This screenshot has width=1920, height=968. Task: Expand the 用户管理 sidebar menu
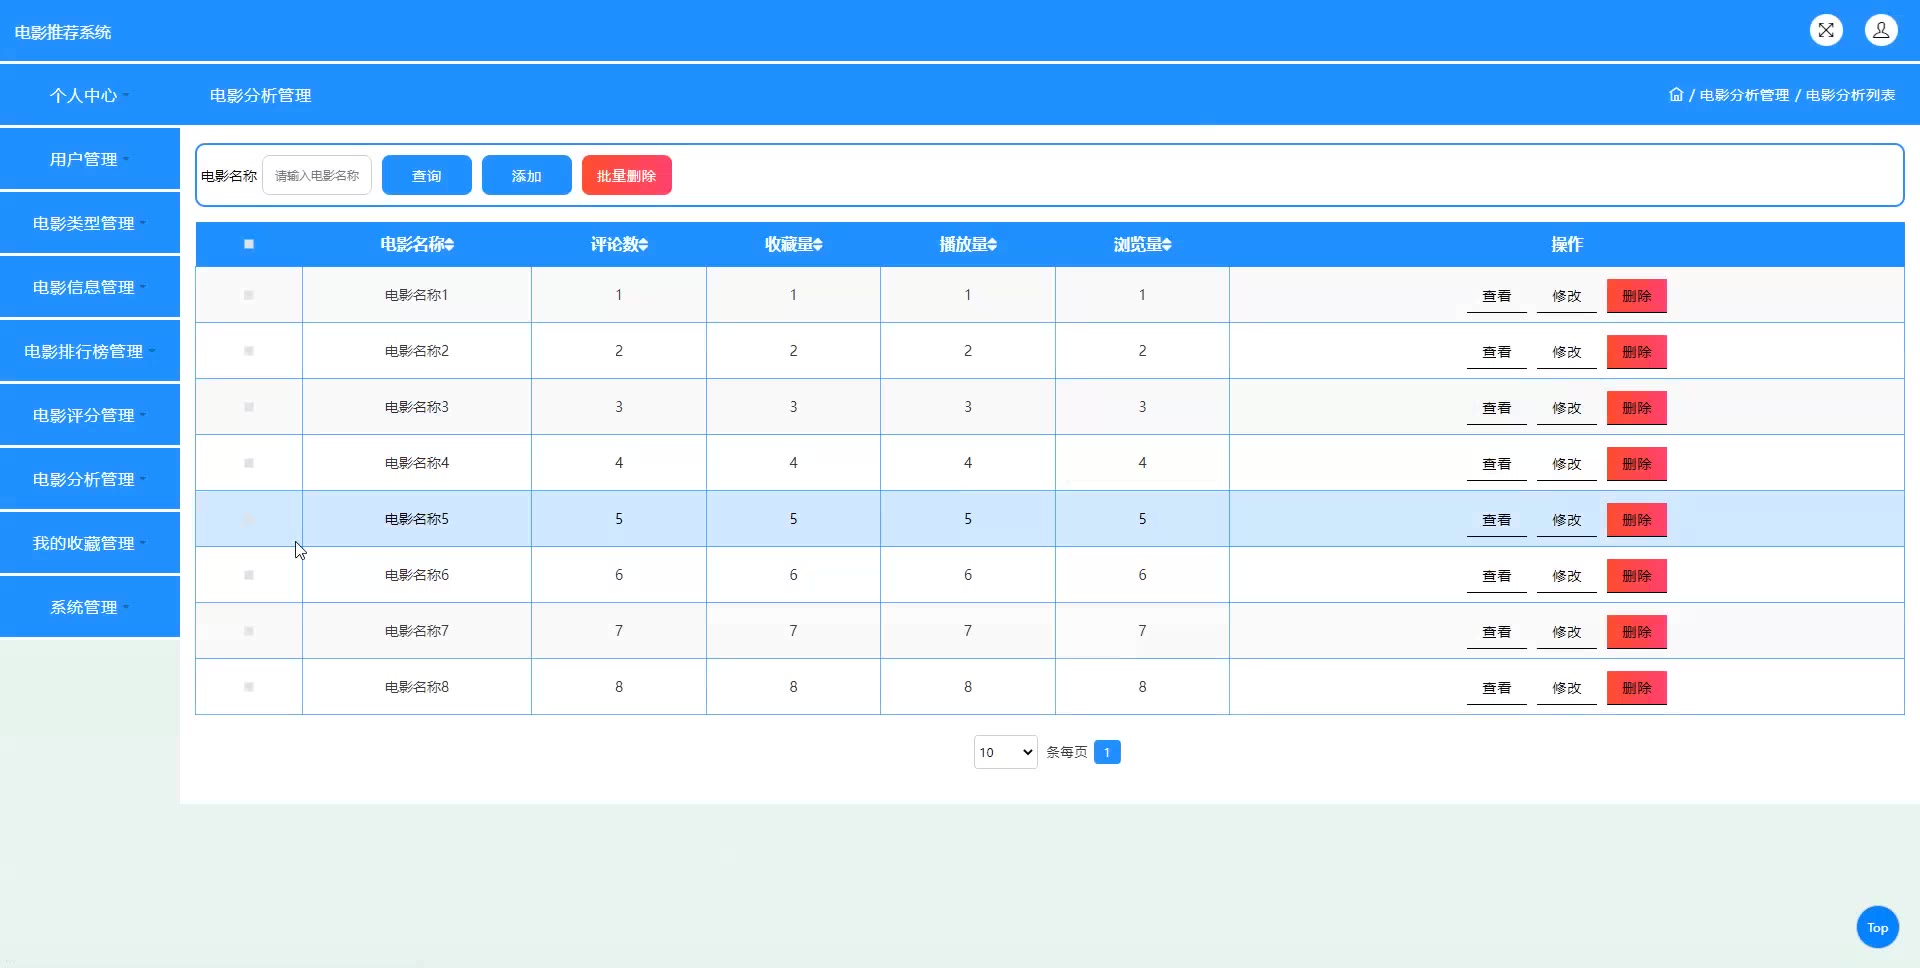point(90,159)
